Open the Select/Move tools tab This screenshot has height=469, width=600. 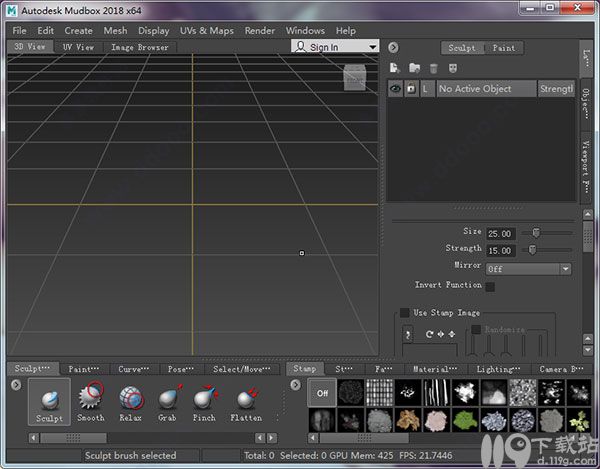(x=242, y=369)
